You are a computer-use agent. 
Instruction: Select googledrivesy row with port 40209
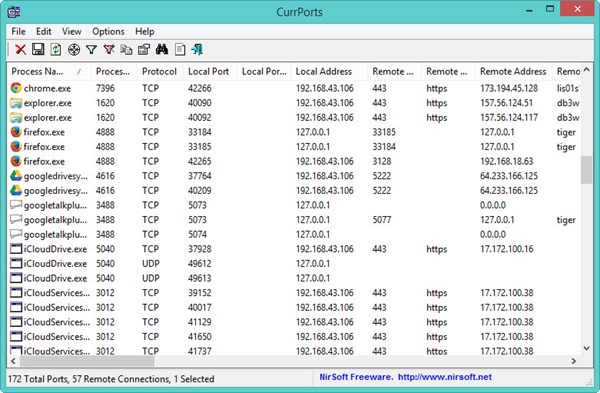[294, 190]
